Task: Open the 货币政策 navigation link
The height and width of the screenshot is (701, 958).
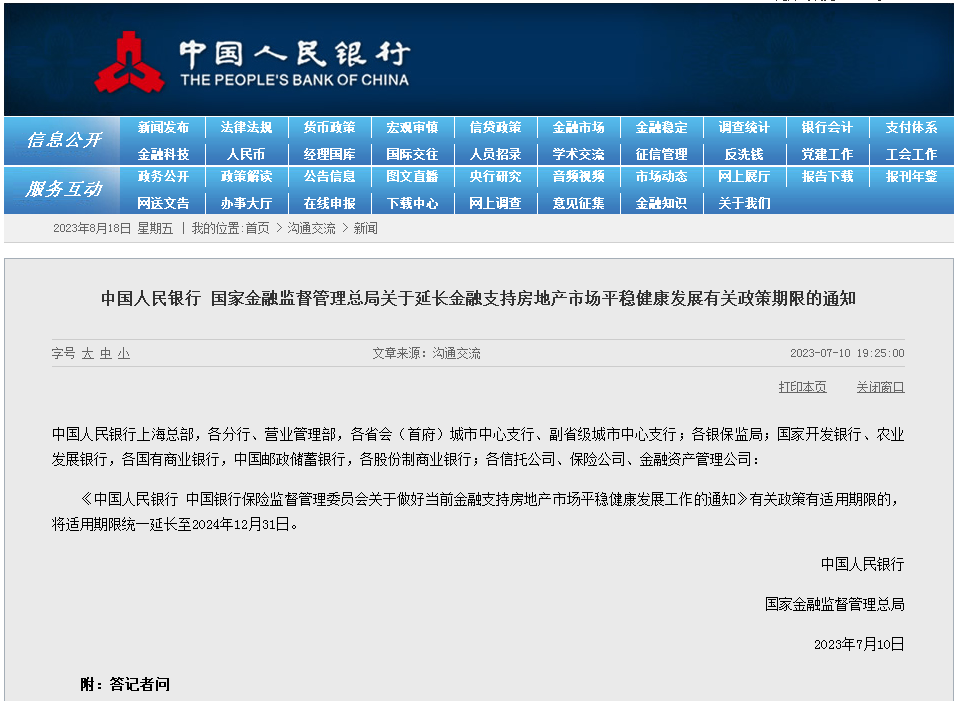Action: [329, 128]
